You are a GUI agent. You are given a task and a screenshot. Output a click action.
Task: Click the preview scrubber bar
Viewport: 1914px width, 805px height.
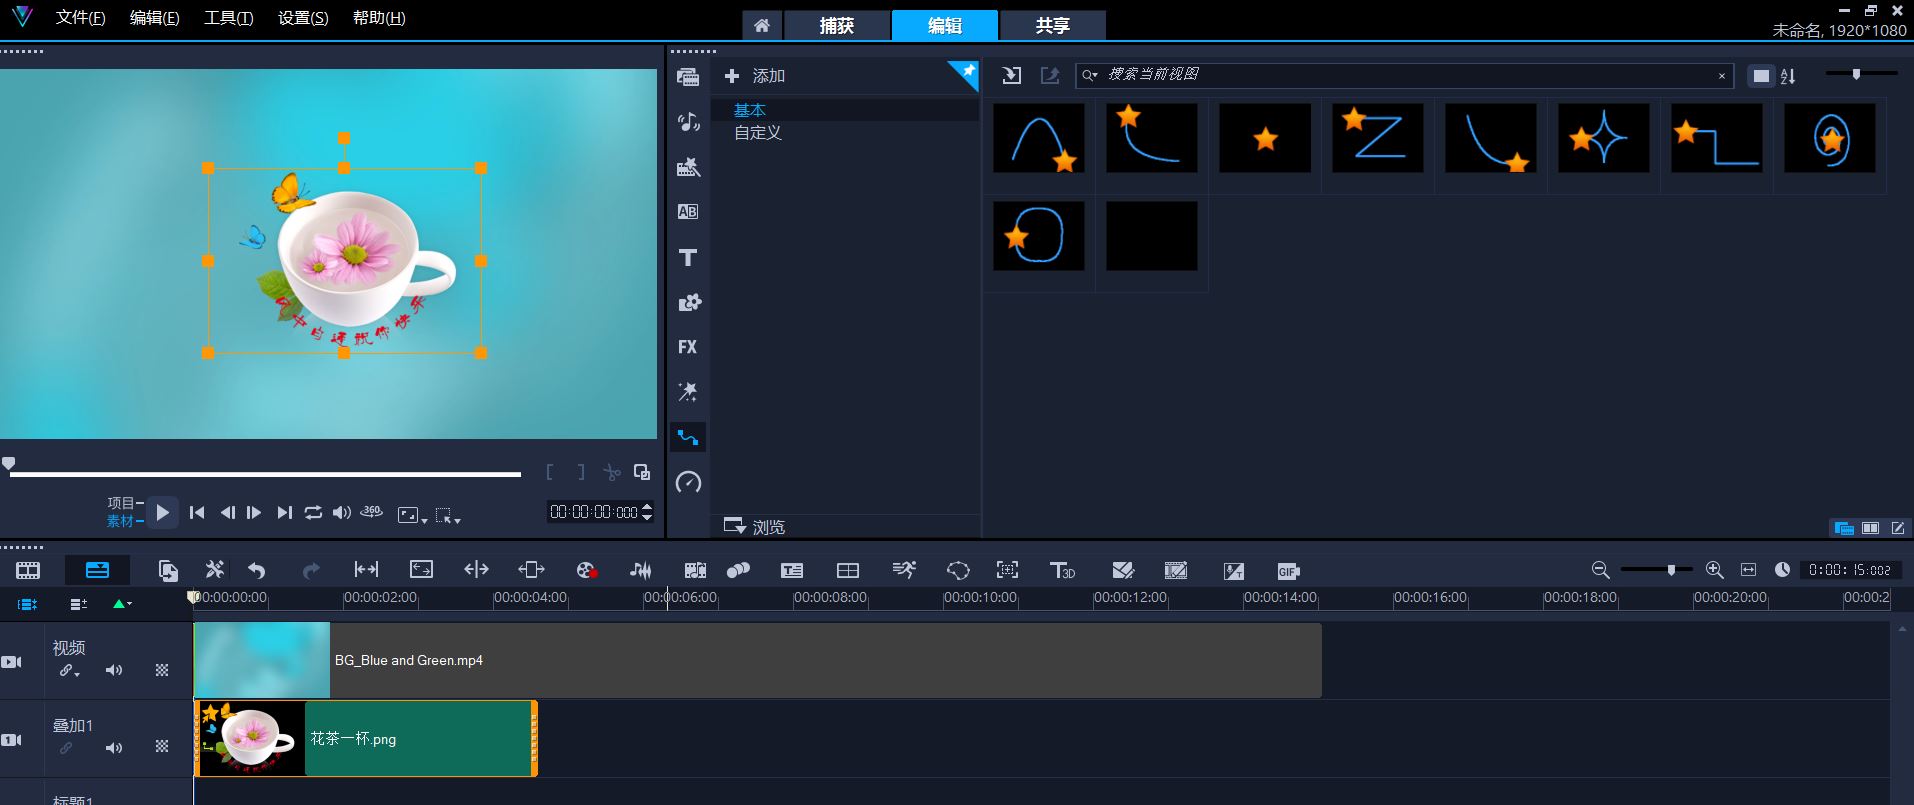(265, 474)
